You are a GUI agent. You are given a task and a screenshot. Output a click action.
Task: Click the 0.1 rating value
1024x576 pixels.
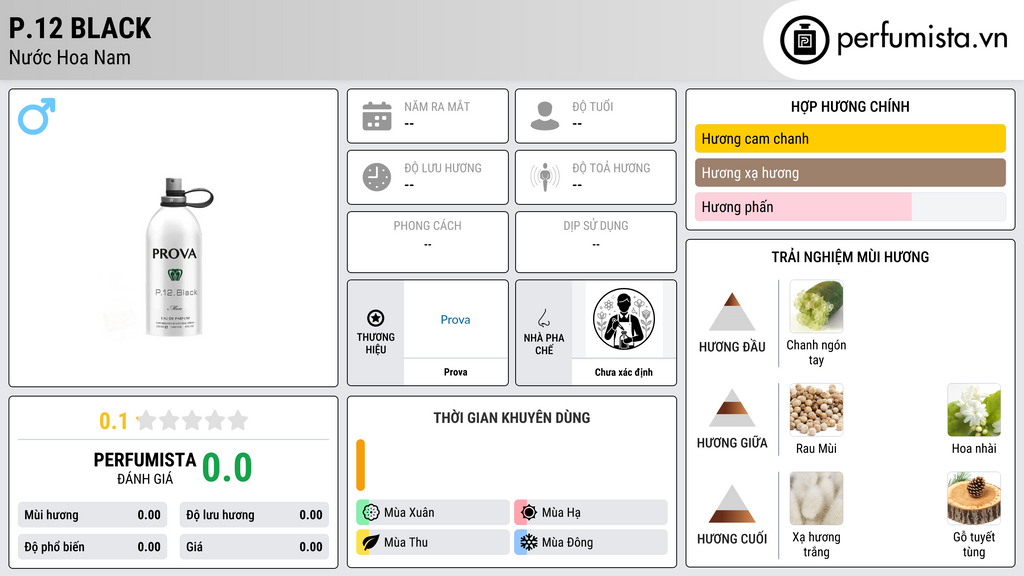click(113, 421)
